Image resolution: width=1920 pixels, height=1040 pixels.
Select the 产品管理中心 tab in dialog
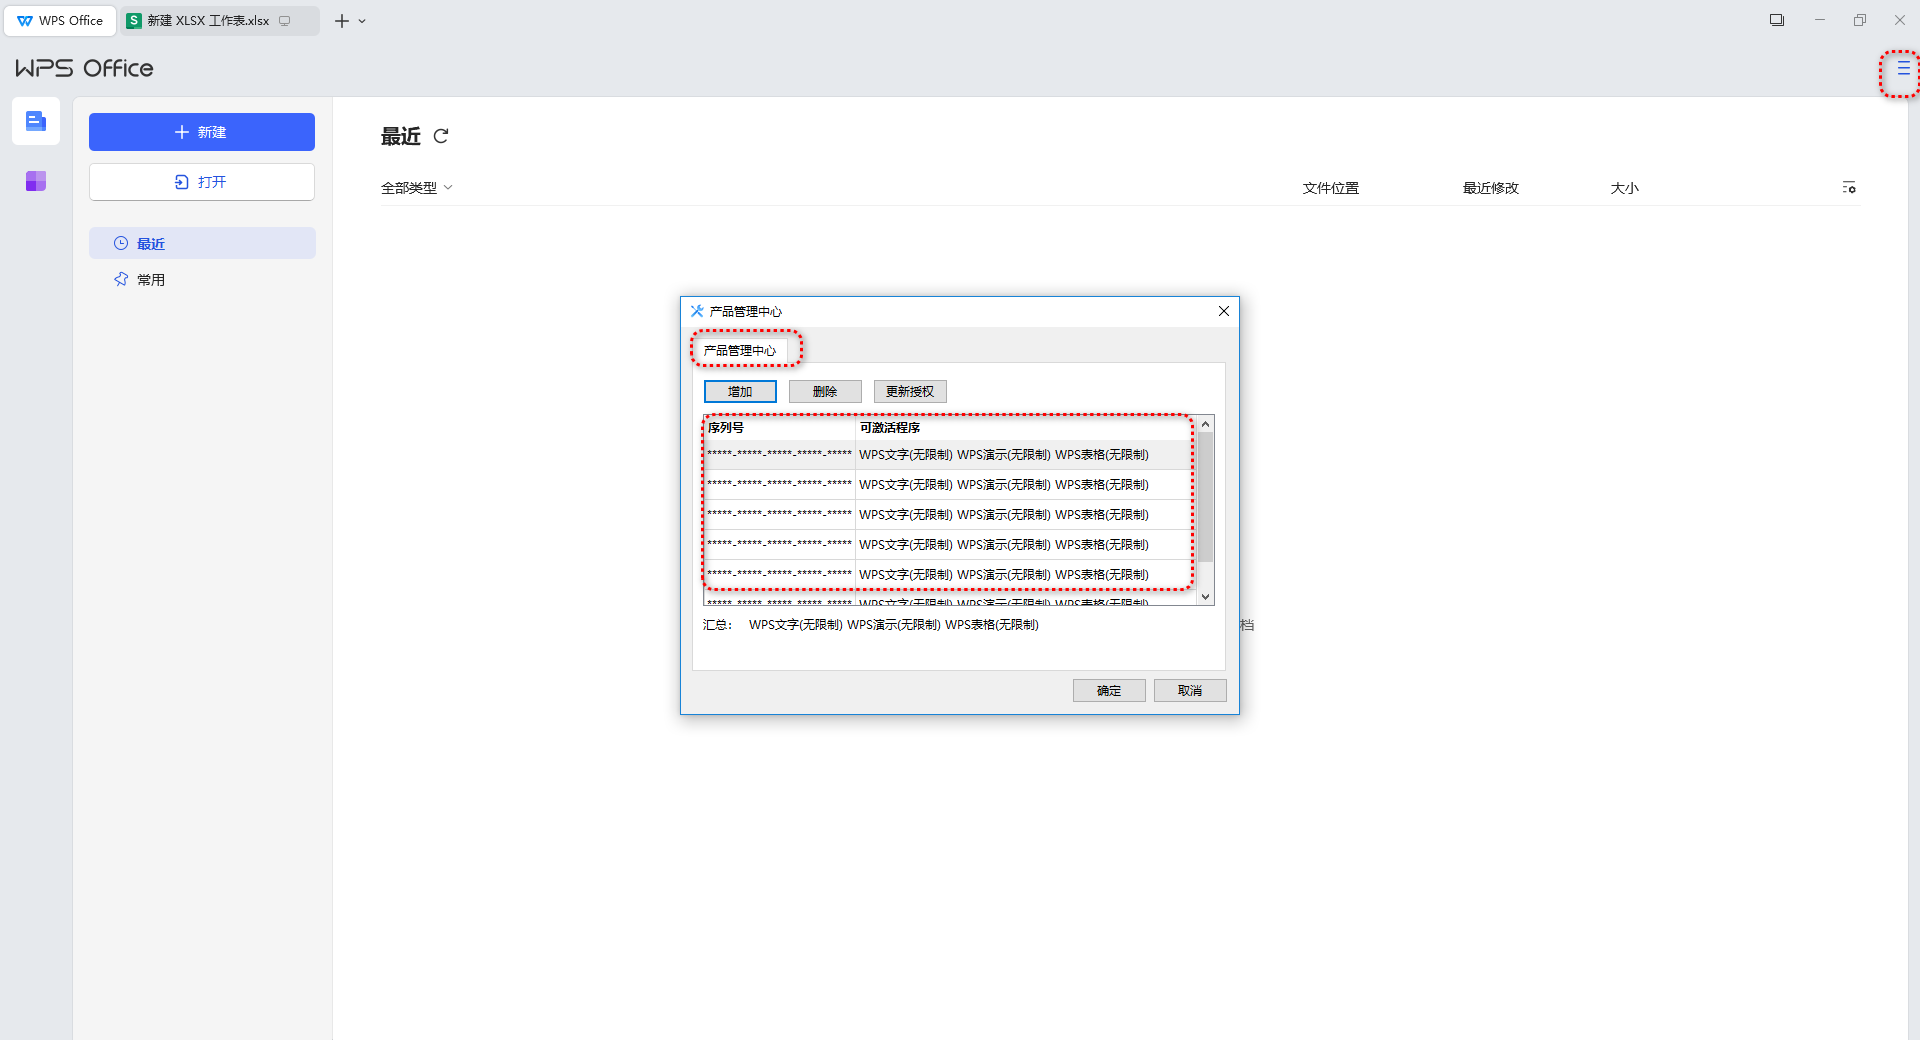click(x=740, y=350)
